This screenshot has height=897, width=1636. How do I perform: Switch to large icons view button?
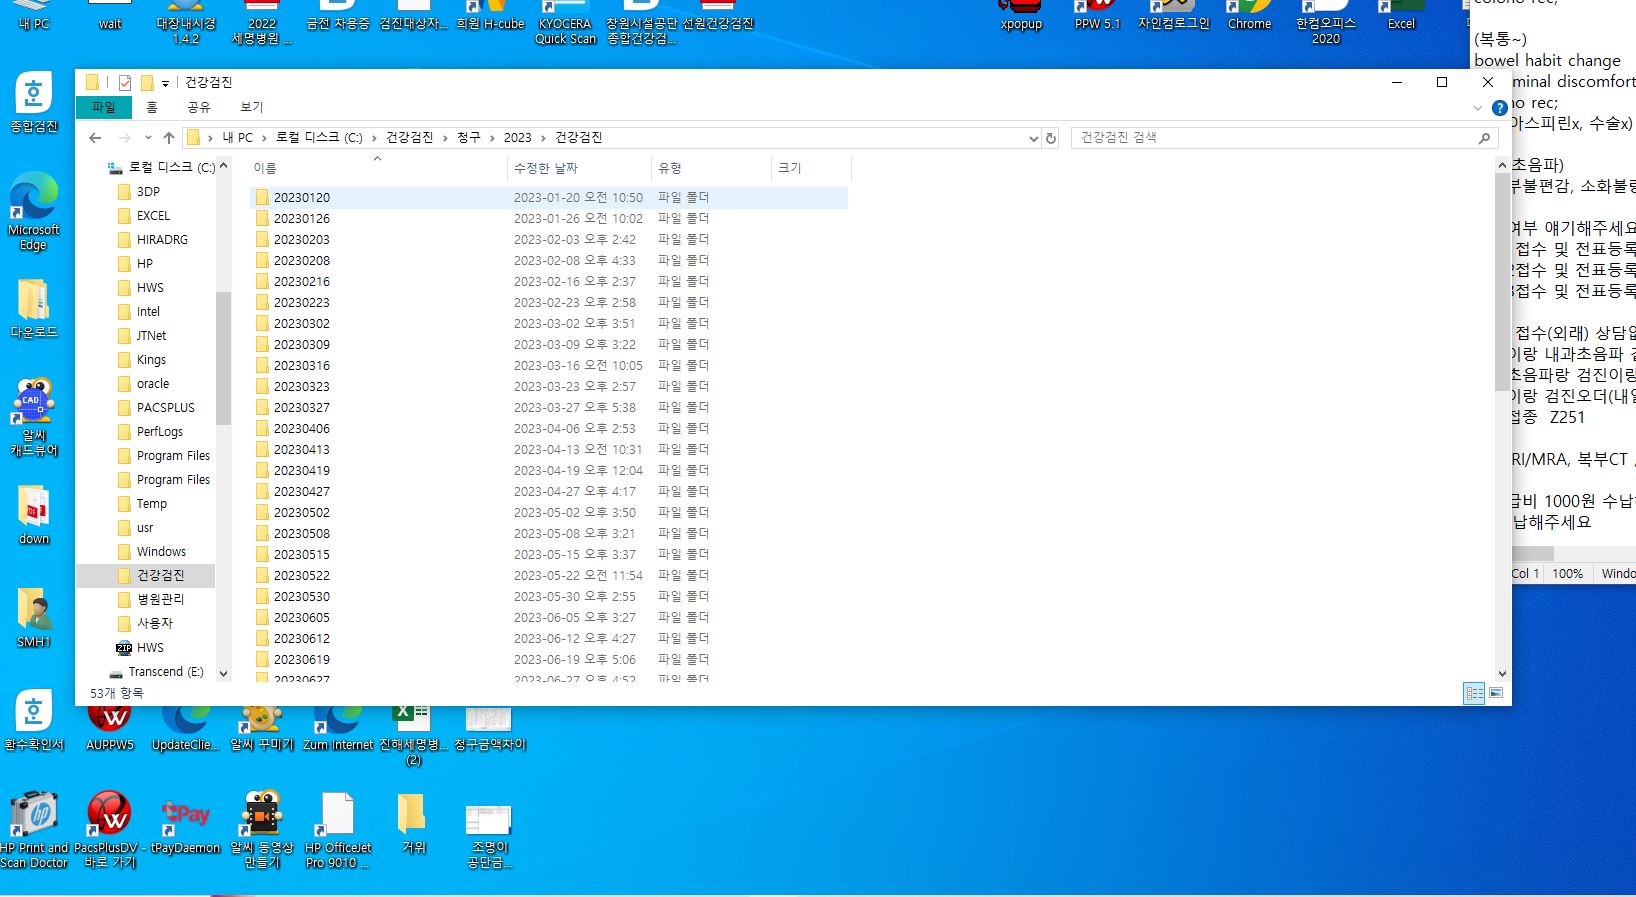click(x=1496, y=693)
